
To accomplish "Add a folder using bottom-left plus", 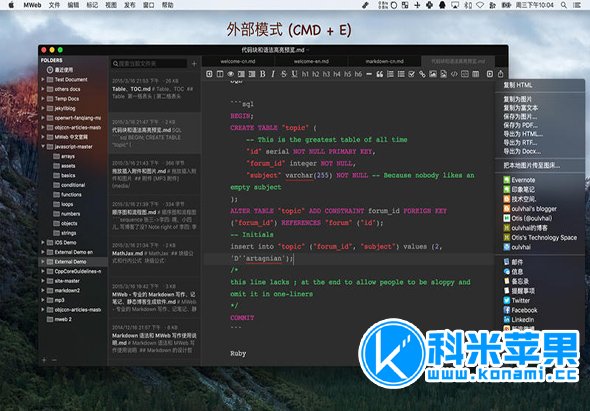I will pos(44,360).
